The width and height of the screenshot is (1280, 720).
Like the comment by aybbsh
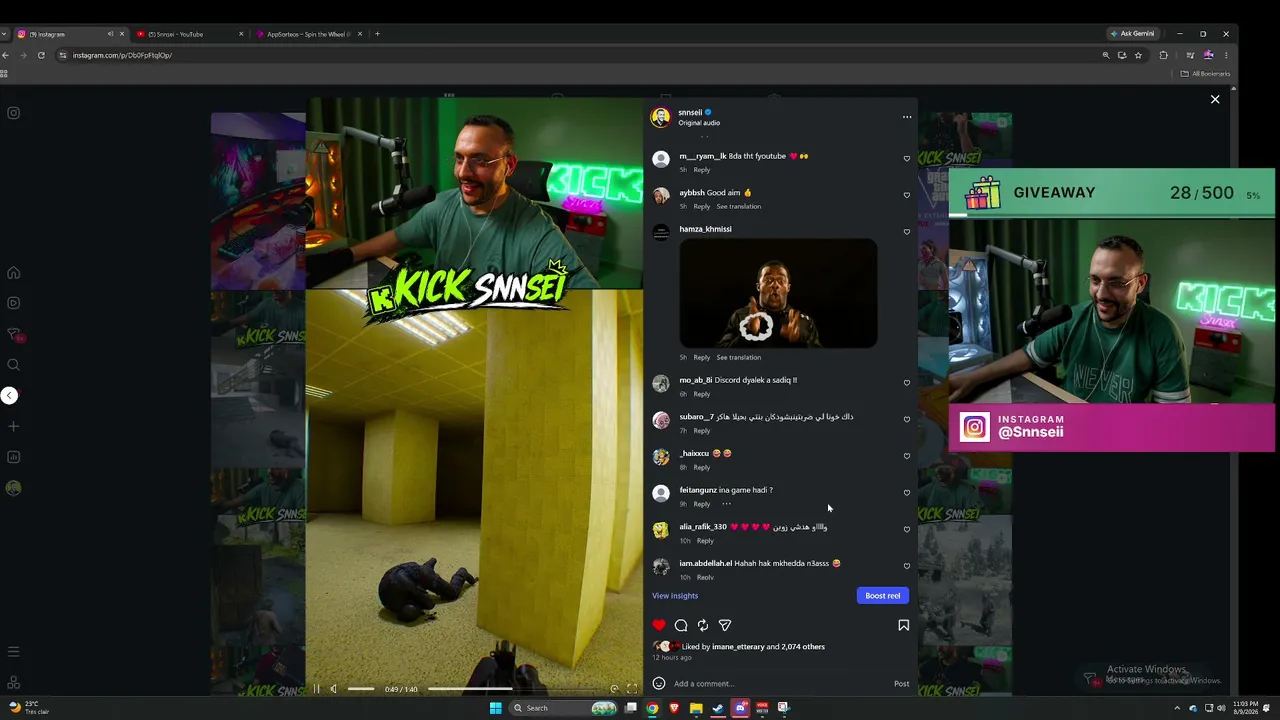907,195
